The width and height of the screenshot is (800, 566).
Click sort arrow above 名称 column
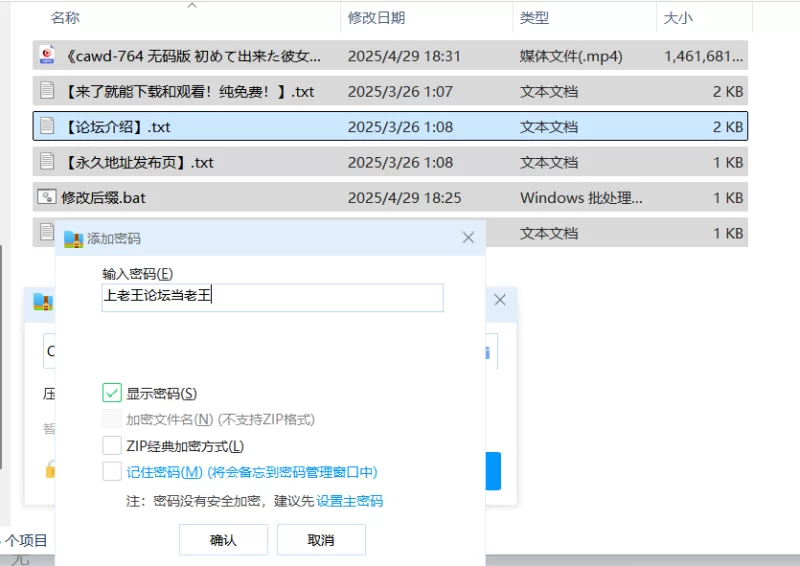192,5
